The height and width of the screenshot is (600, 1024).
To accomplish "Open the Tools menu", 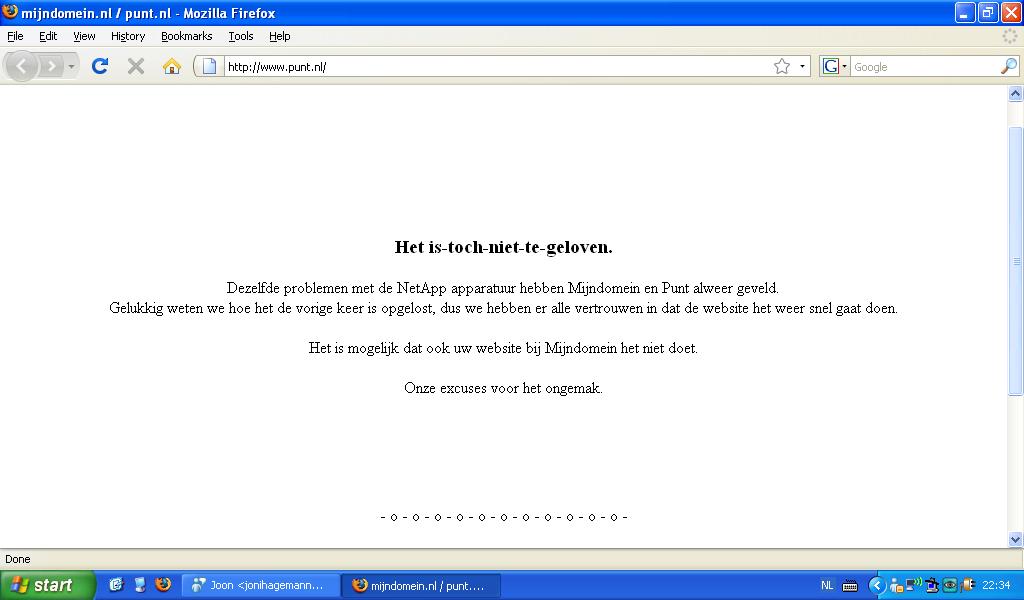I will click(x=240, y=36).
